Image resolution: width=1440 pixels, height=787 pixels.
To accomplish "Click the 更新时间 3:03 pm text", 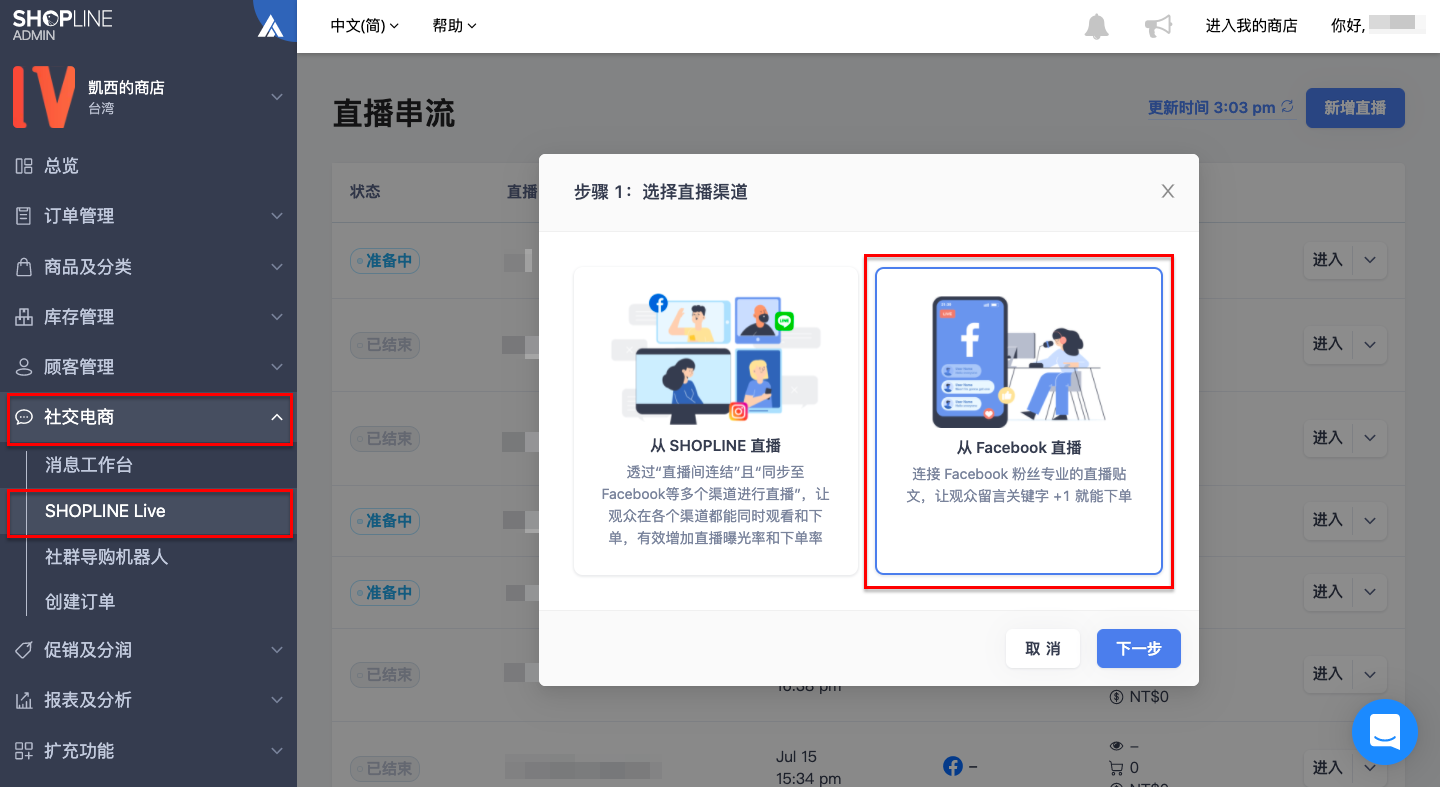I will pyautogui.click(x=1212, y=107).
